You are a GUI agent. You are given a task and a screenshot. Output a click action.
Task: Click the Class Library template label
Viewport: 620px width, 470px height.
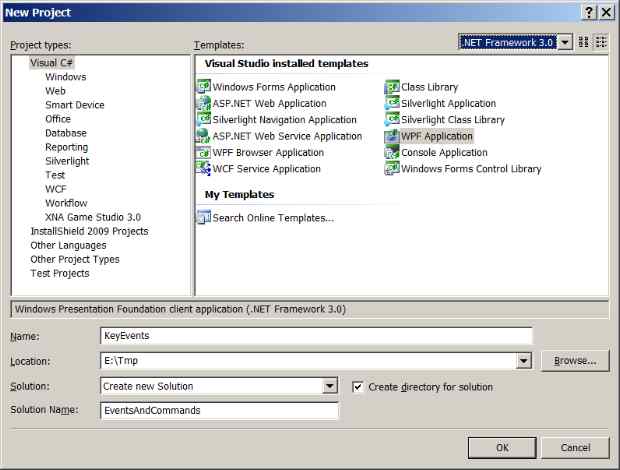point(429,87)
